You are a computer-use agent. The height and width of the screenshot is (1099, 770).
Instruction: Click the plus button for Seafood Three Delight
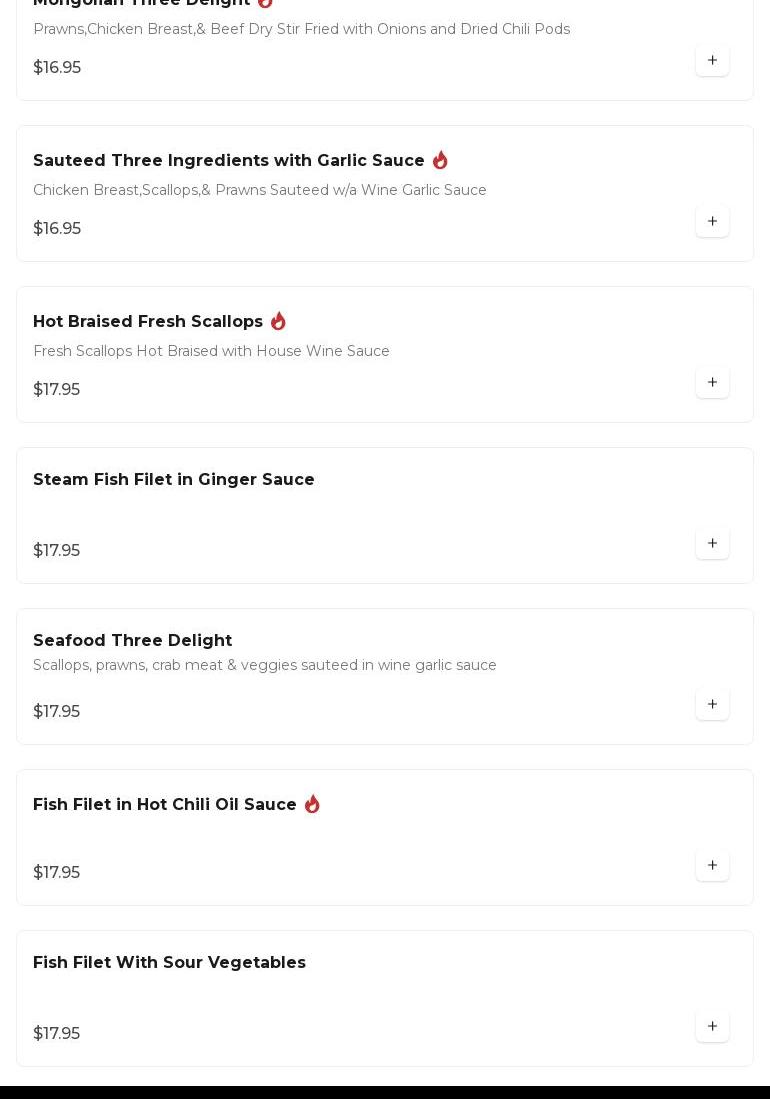tap(712, 704)
